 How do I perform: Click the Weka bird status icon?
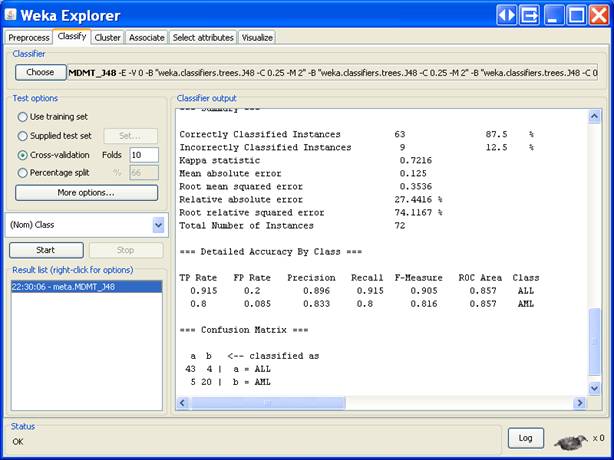(571, 442)
